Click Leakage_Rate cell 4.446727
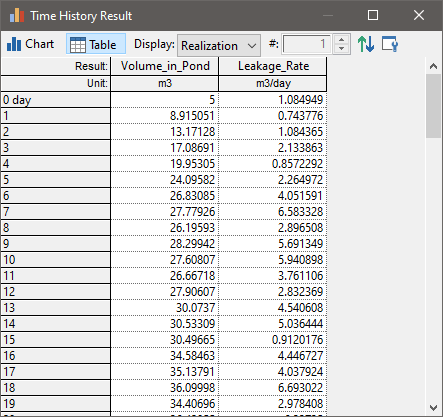The width and height of the screenshot is (443, 417). tap(273, 356)
